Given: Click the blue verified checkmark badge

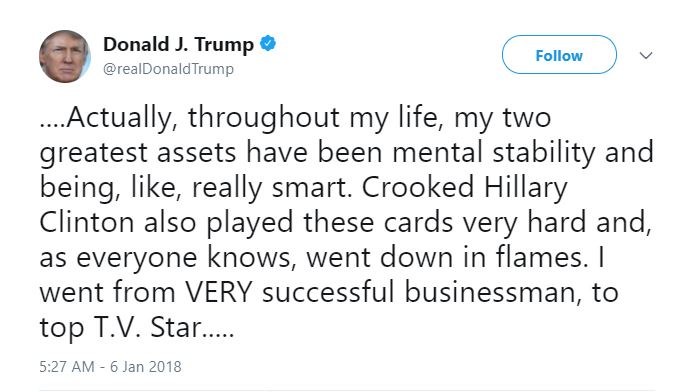Looking at the screenshot, I should pos(268,44).
